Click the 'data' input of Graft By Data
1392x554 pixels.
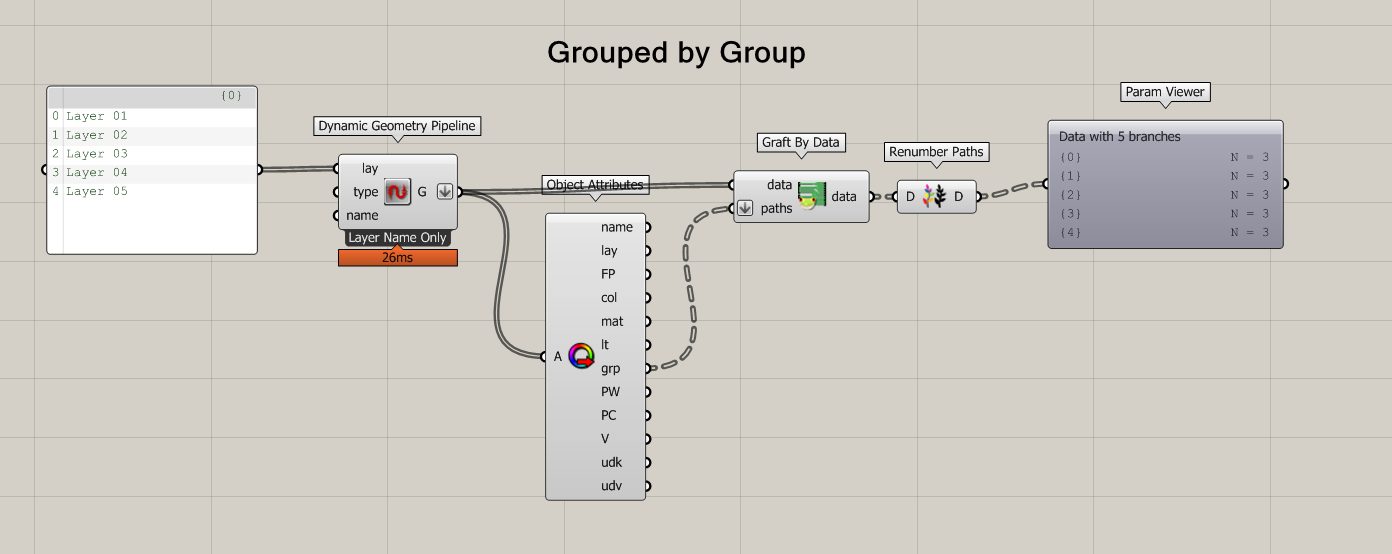pos(780,185)
